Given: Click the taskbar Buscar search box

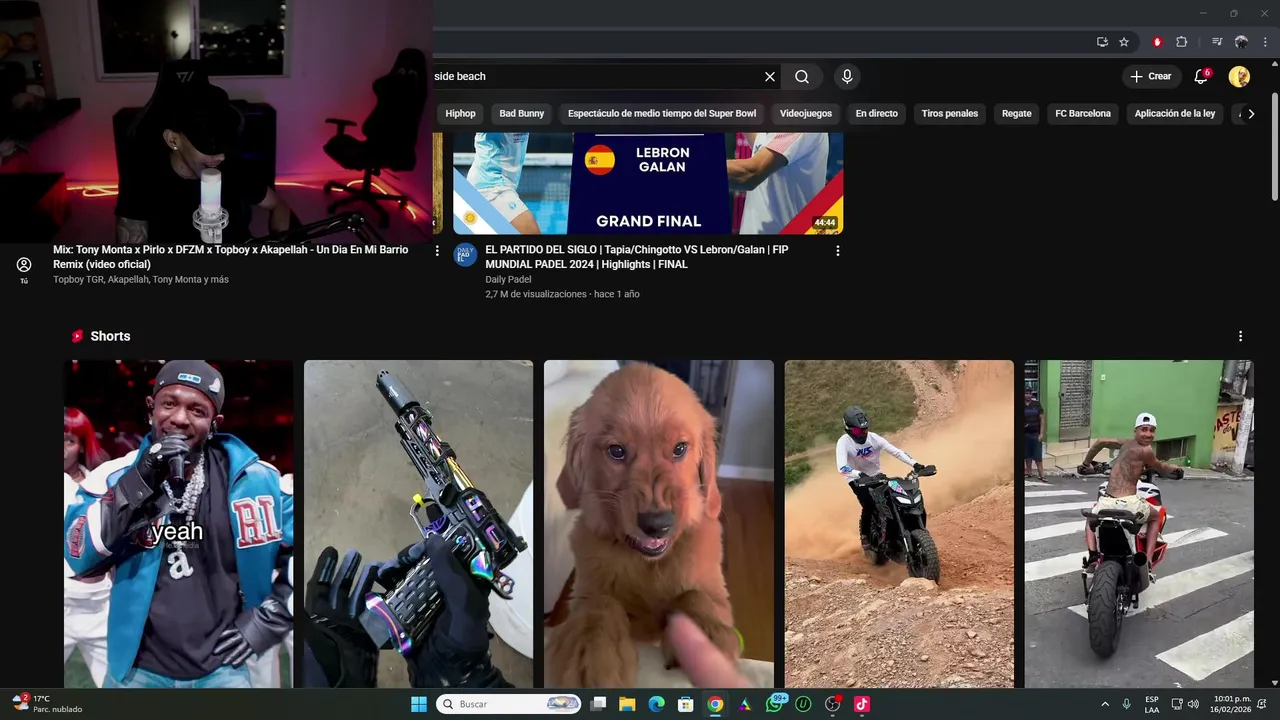Looking at the screenshot, I should point(510,704).
